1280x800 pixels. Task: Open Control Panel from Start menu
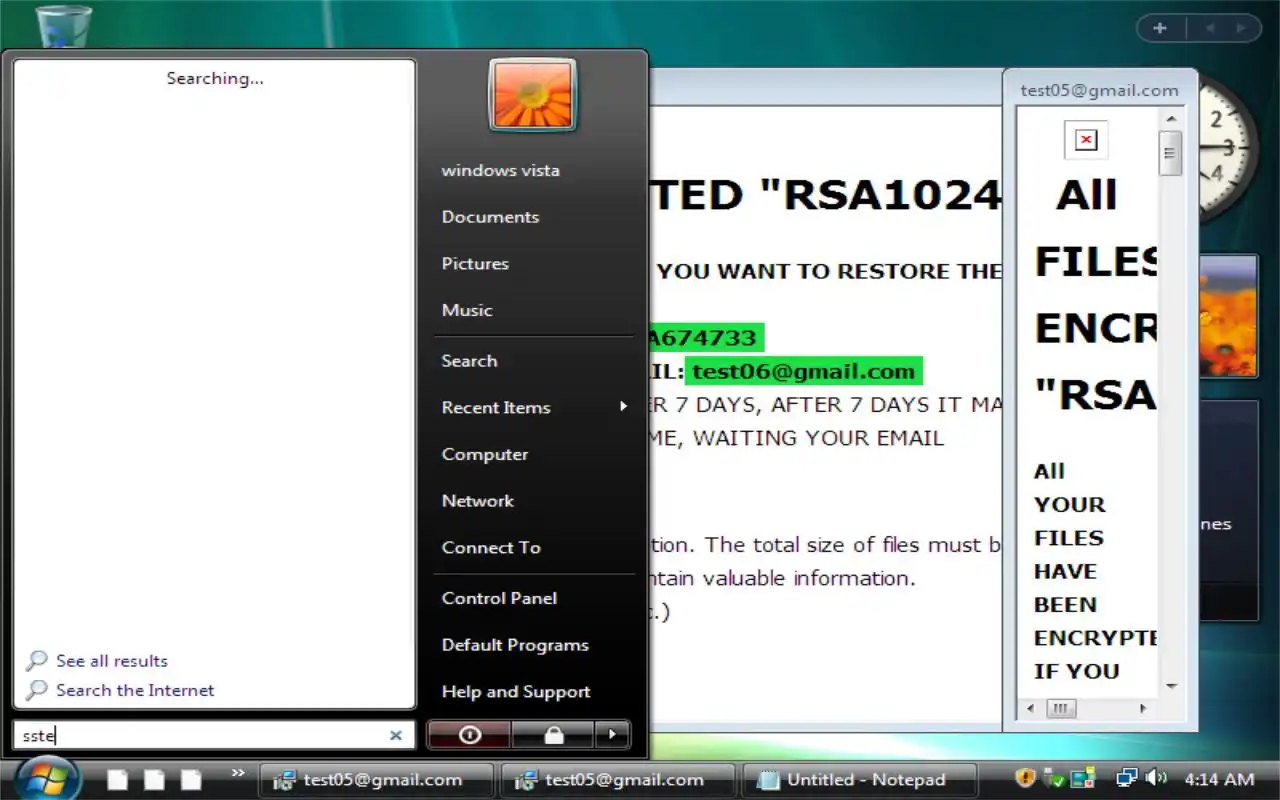point(499,598)
